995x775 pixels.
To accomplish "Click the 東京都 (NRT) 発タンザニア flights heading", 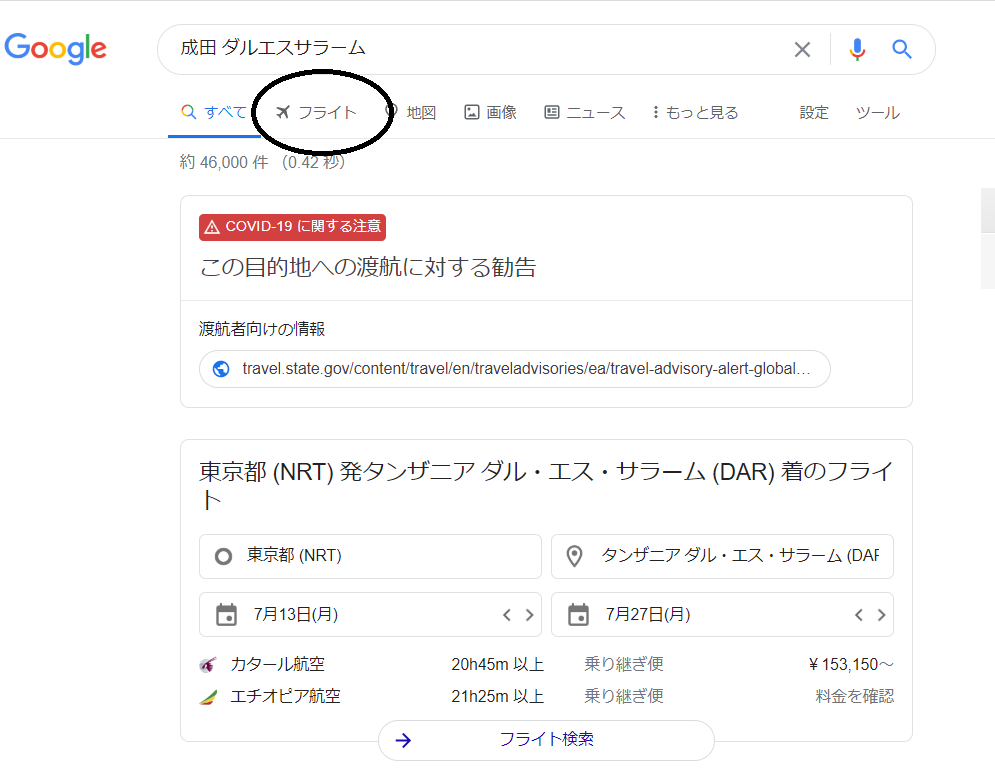I will tap(546, 486).
